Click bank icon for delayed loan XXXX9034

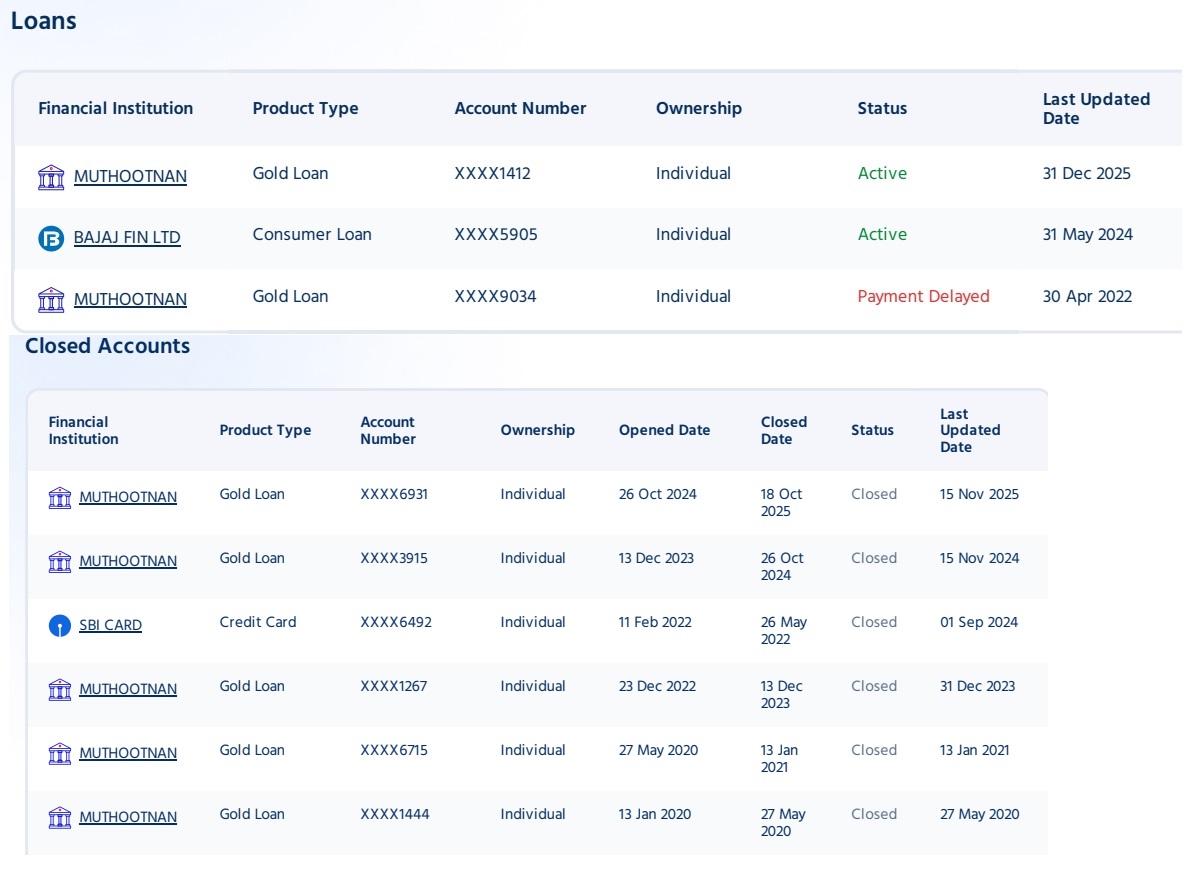tap(51, 300)
